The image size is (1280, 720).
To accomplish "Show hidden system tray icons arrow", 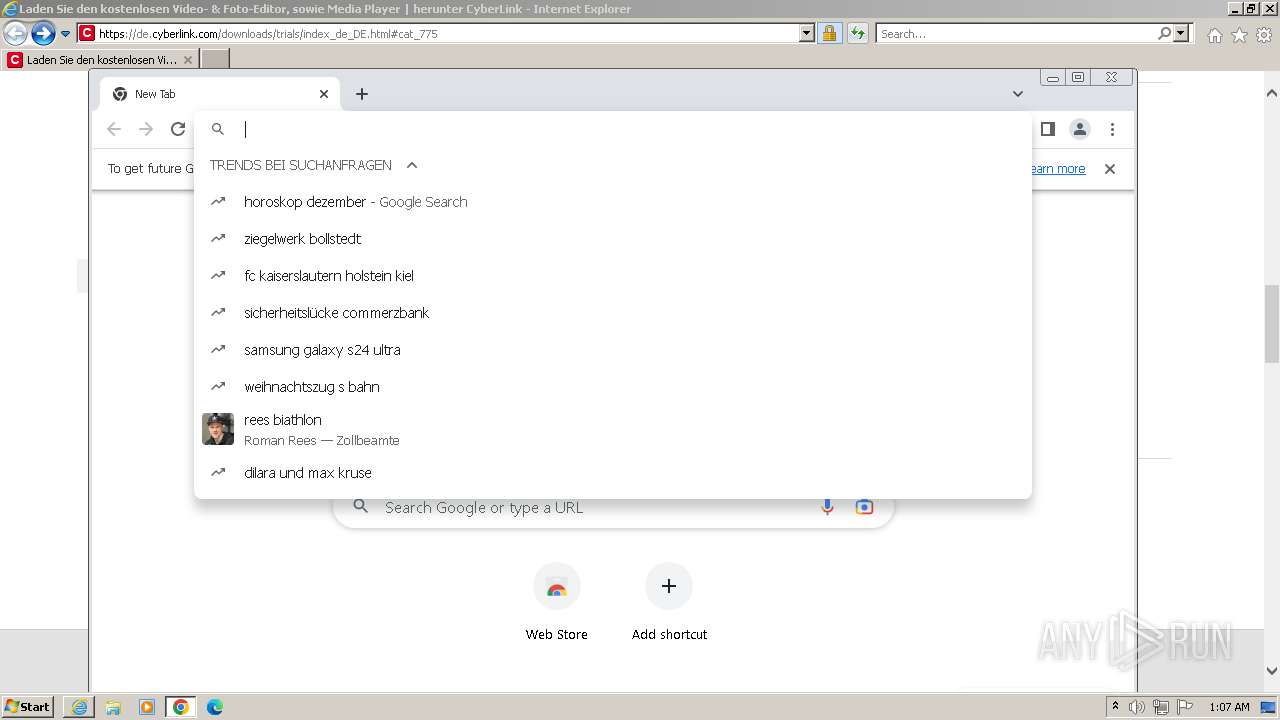I will 1115,707.
